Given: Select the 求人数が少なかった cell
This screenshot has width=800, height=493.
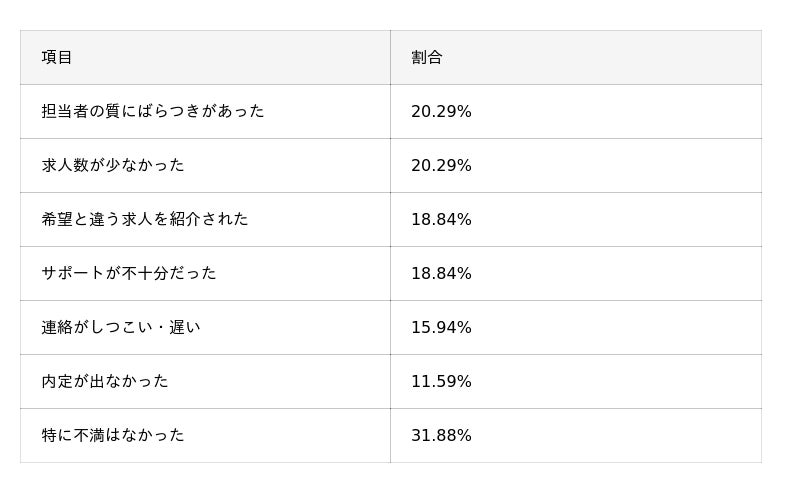Looking at the screenshot, I should [113, 165].
